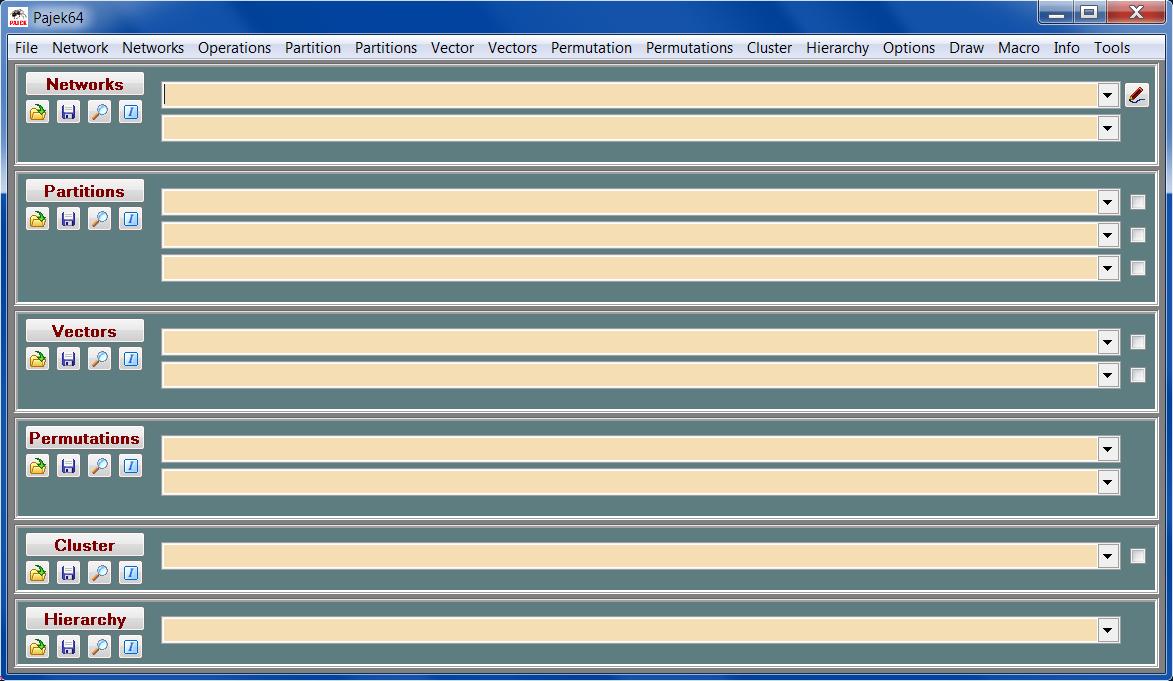The image size is (1173, 681).
Task: Open the Tools menu
Action: click(1112, 48)
